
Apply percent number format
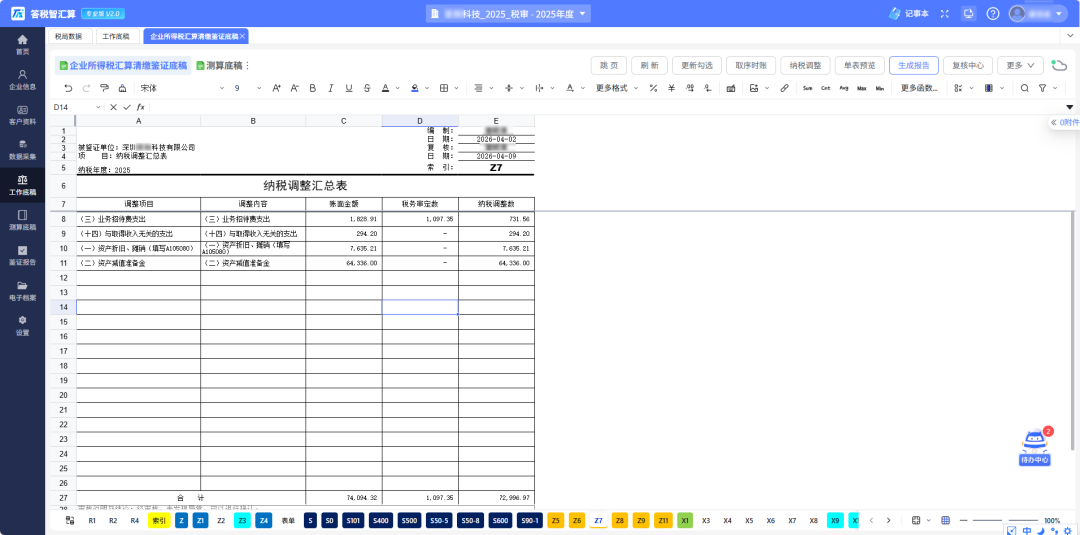click(x=653, y=88)
